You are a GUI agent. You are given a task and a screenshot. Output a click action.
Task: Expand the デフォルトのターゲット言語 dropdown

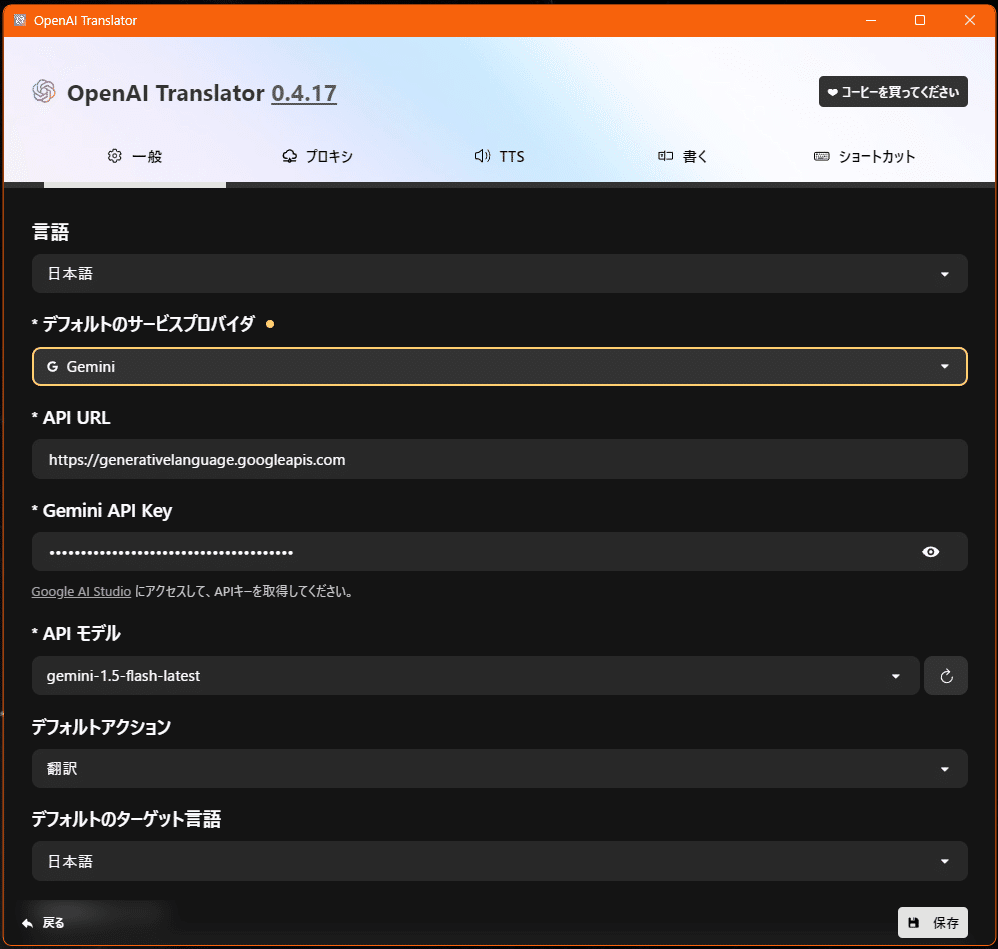pyautogui.click(x=500, y=861)
